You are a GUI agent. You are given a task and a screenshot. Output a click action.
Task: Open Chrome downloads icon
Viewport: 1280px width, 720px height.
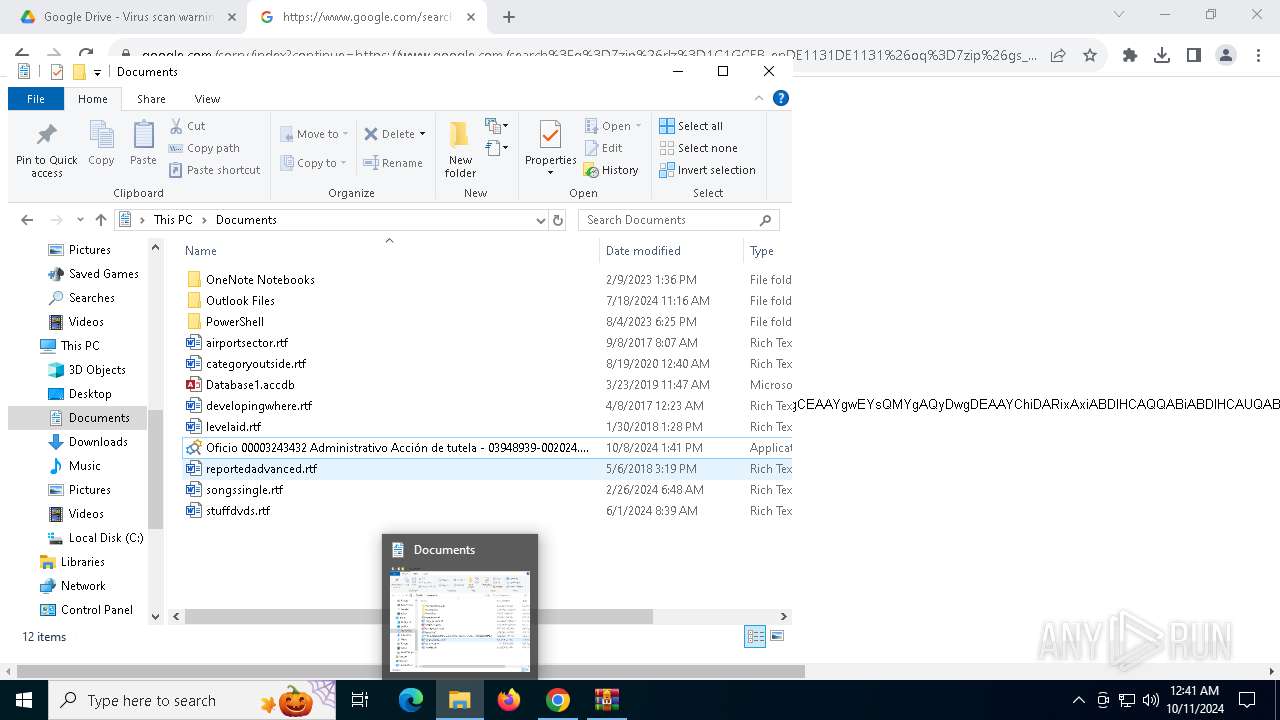pyautogui.click(x=1162, y=55)
